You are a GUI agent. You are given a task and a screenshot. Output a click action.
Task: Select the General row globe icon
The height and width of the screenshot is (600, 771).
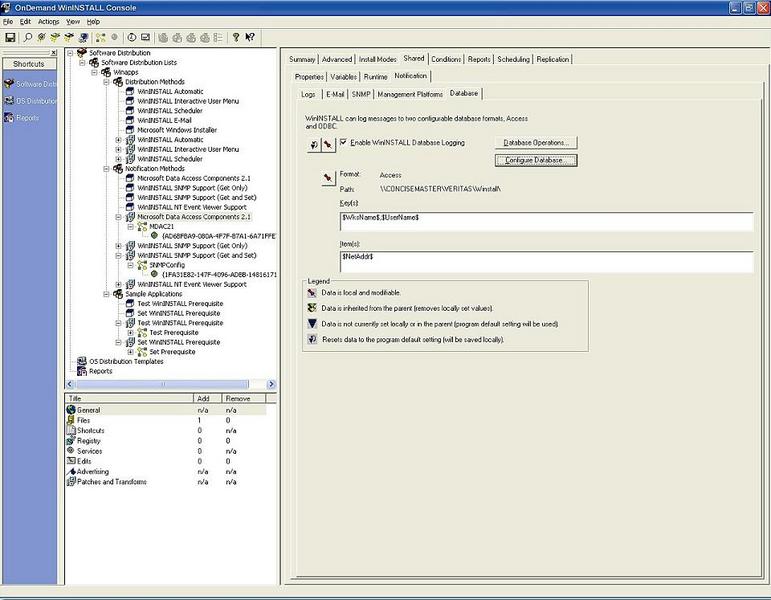71,410
